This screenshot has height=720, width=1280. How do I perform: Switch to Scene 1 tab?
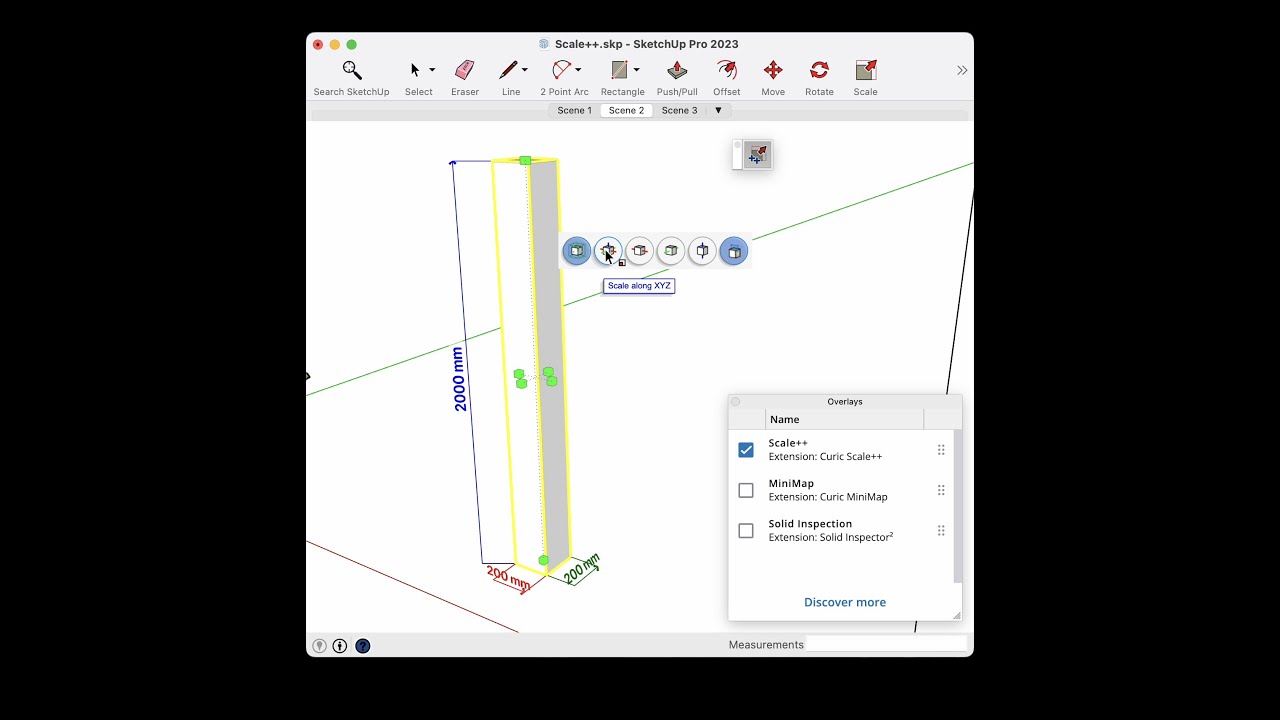[574, 110]
